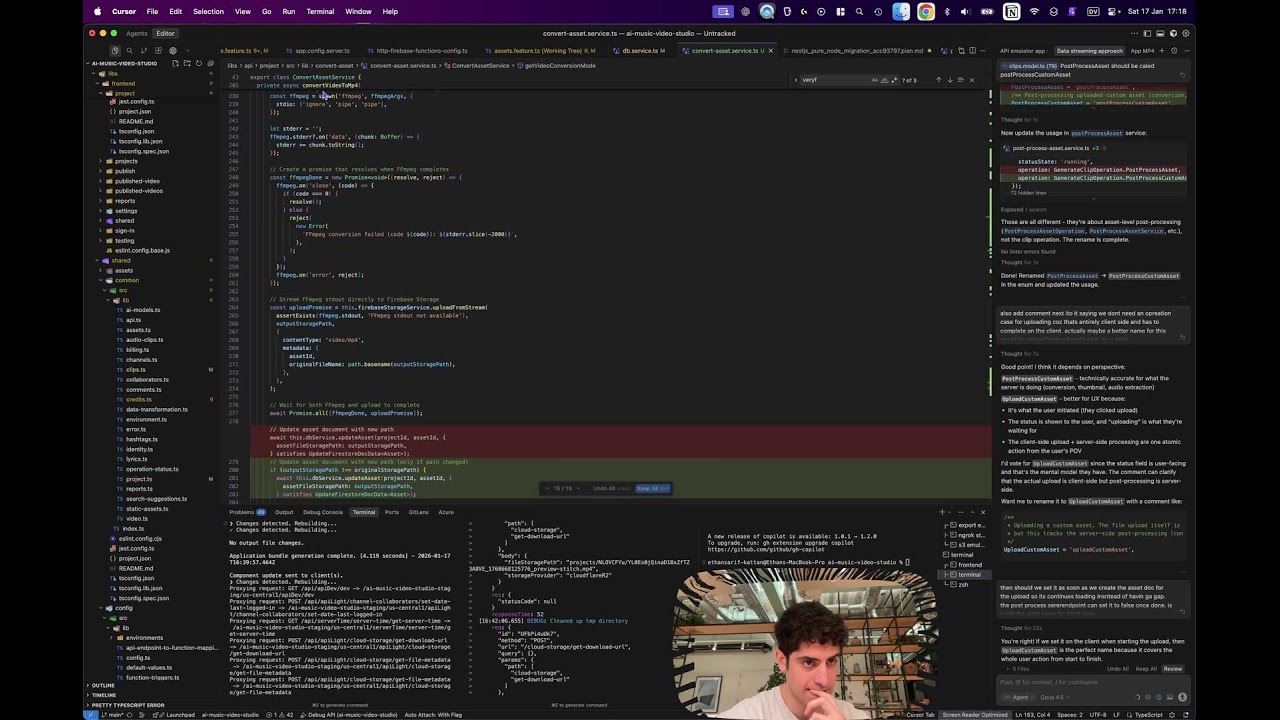Select the zsh terminal in terminal list
The height and width of the screenshot is (720, 1280).
[963, 584]
